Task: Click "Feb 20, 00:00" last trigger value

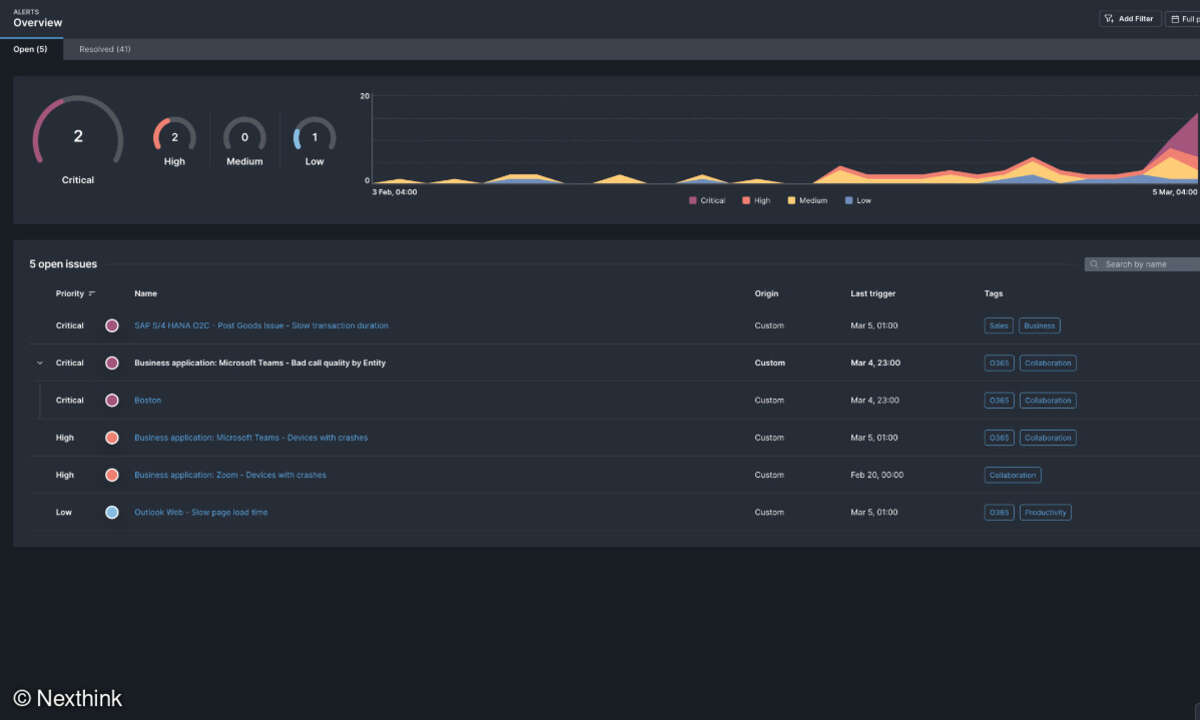Action: (877, 475)
